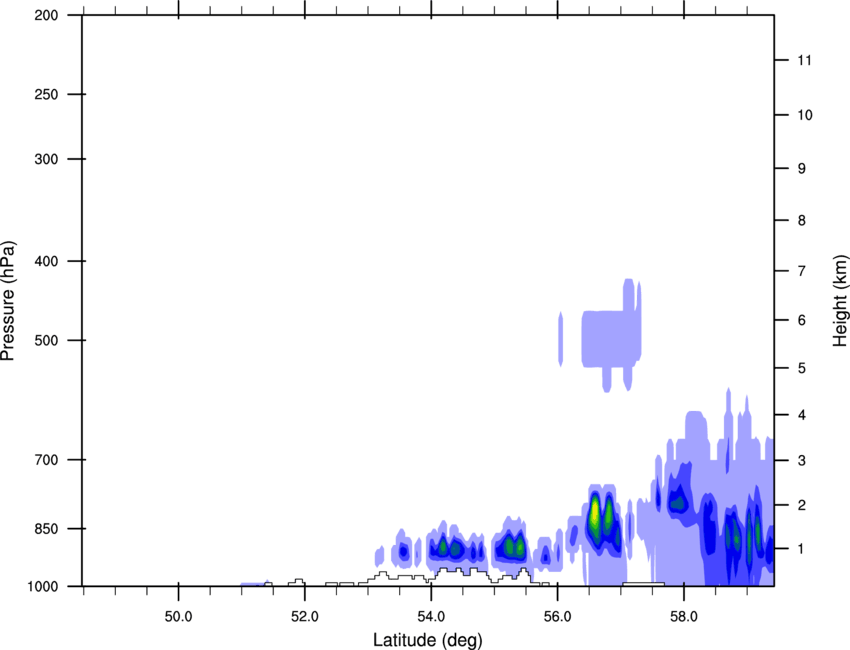
Task: Click the 8 km height label
Action: (x=802, y=220)
